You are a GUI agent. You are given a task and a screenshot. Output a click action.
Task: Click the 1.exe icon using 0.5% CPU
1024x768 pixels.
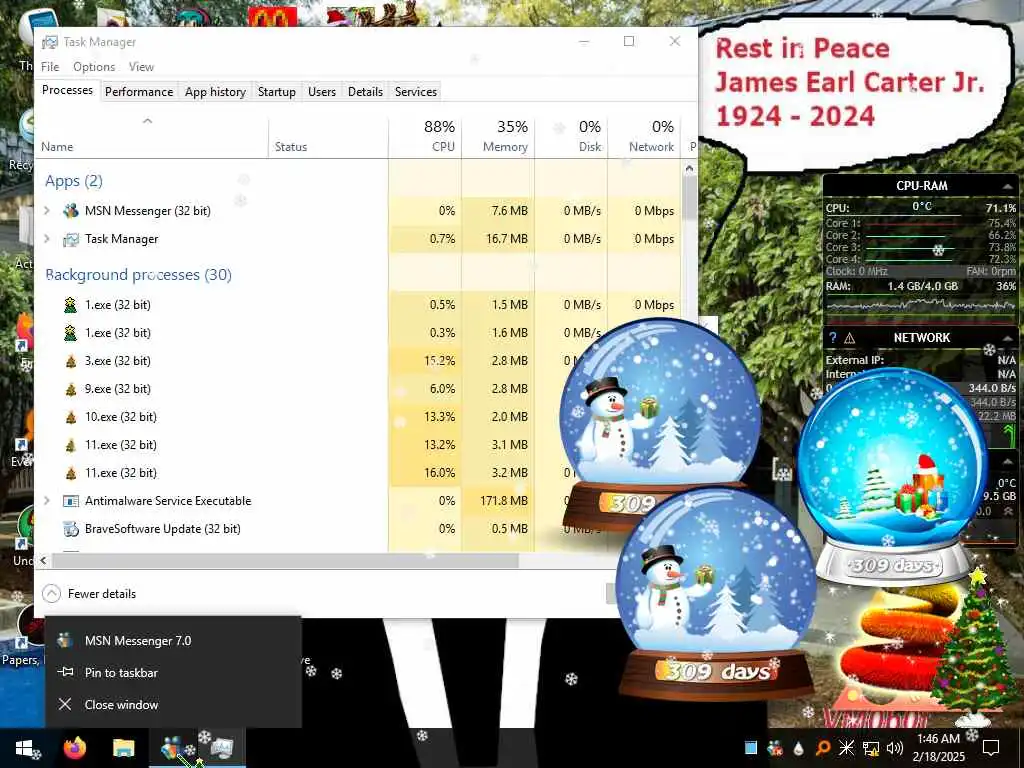pyautogui.click(x=71, y=305)
